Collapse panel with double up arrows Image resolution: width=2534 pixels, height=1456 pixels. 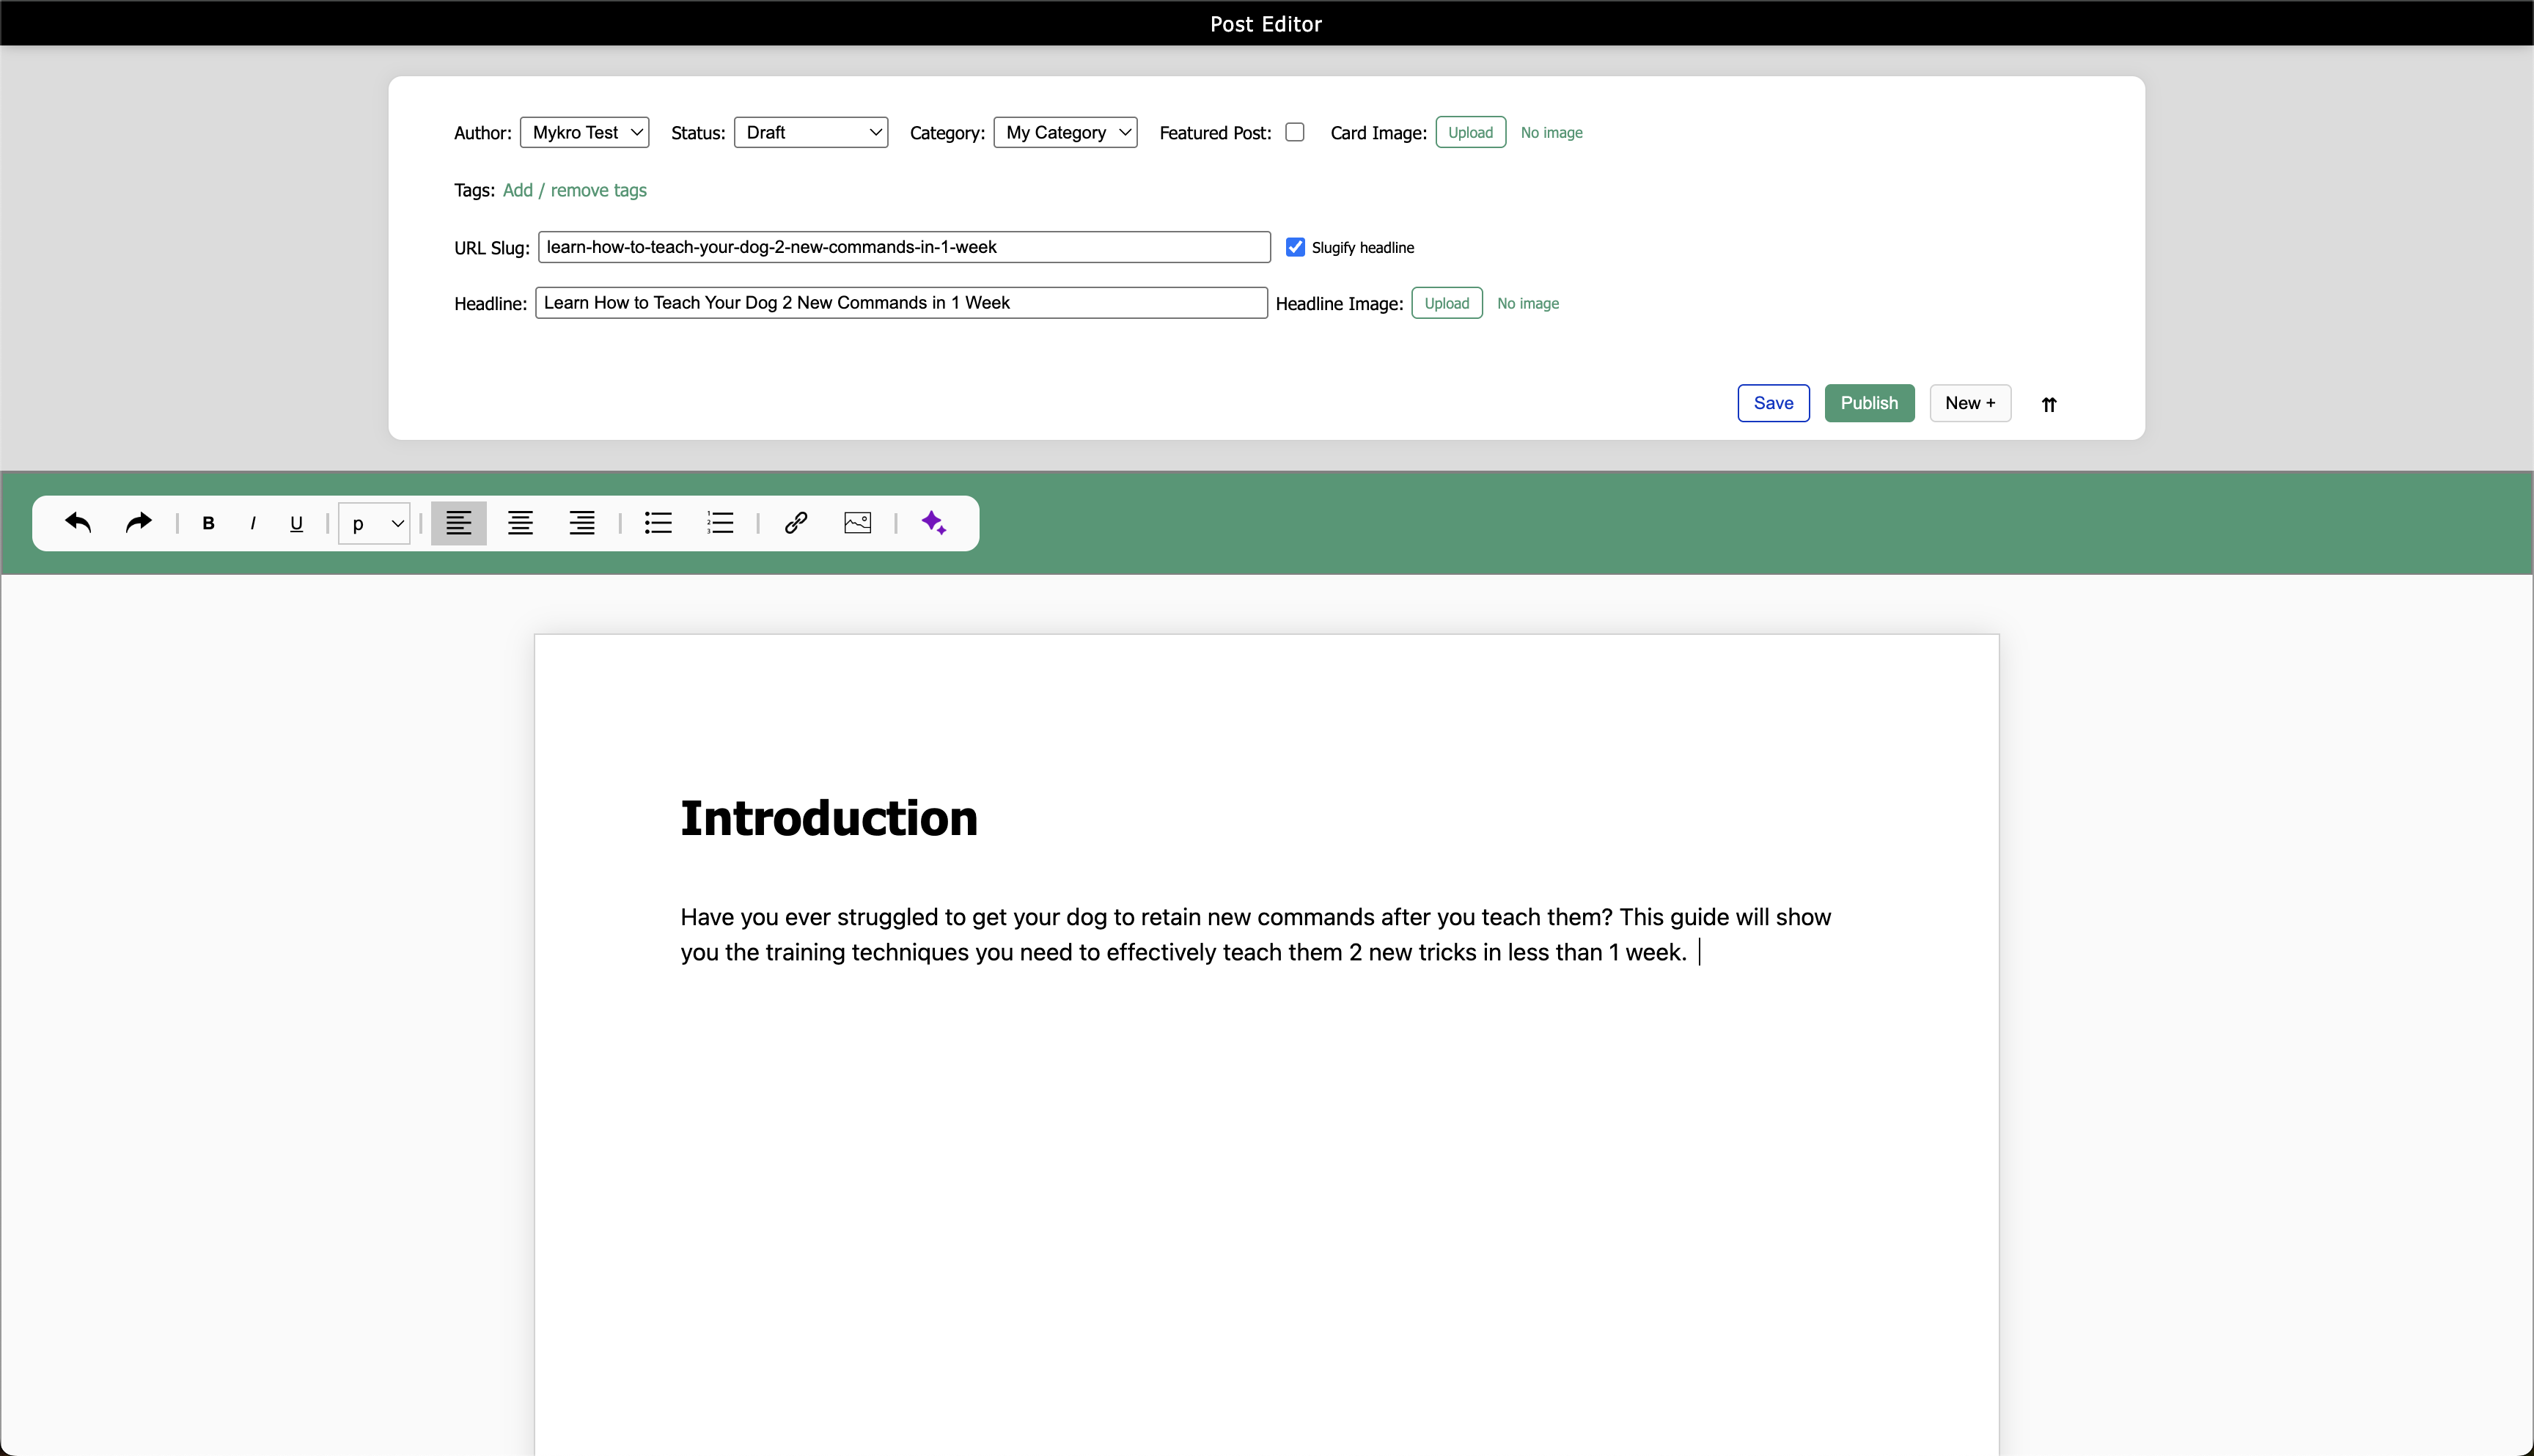[x=2048, y=404]
